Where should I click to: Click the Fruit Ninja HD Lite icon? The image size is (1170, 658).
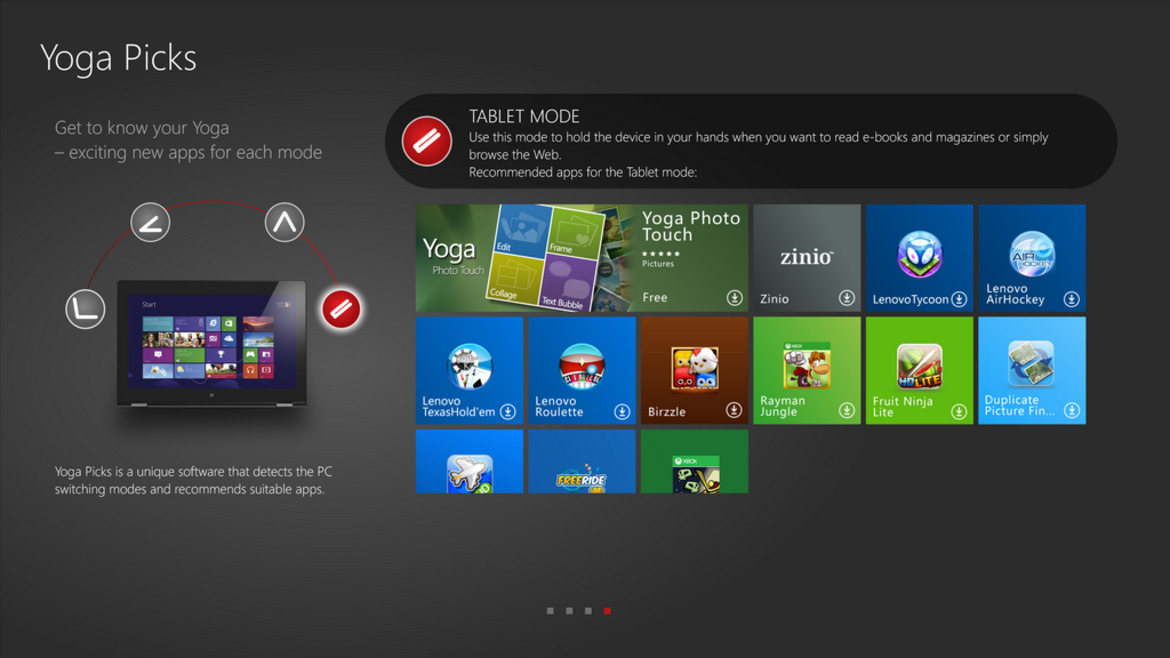[919, 366]
